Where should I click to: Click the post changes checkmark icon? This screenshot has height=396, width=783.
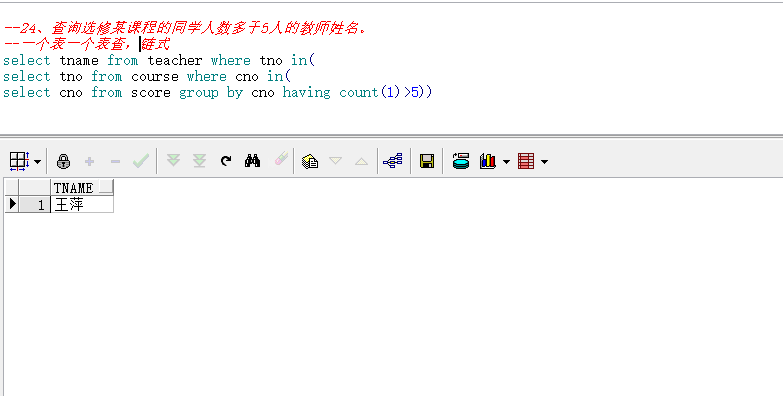[141, 161]
